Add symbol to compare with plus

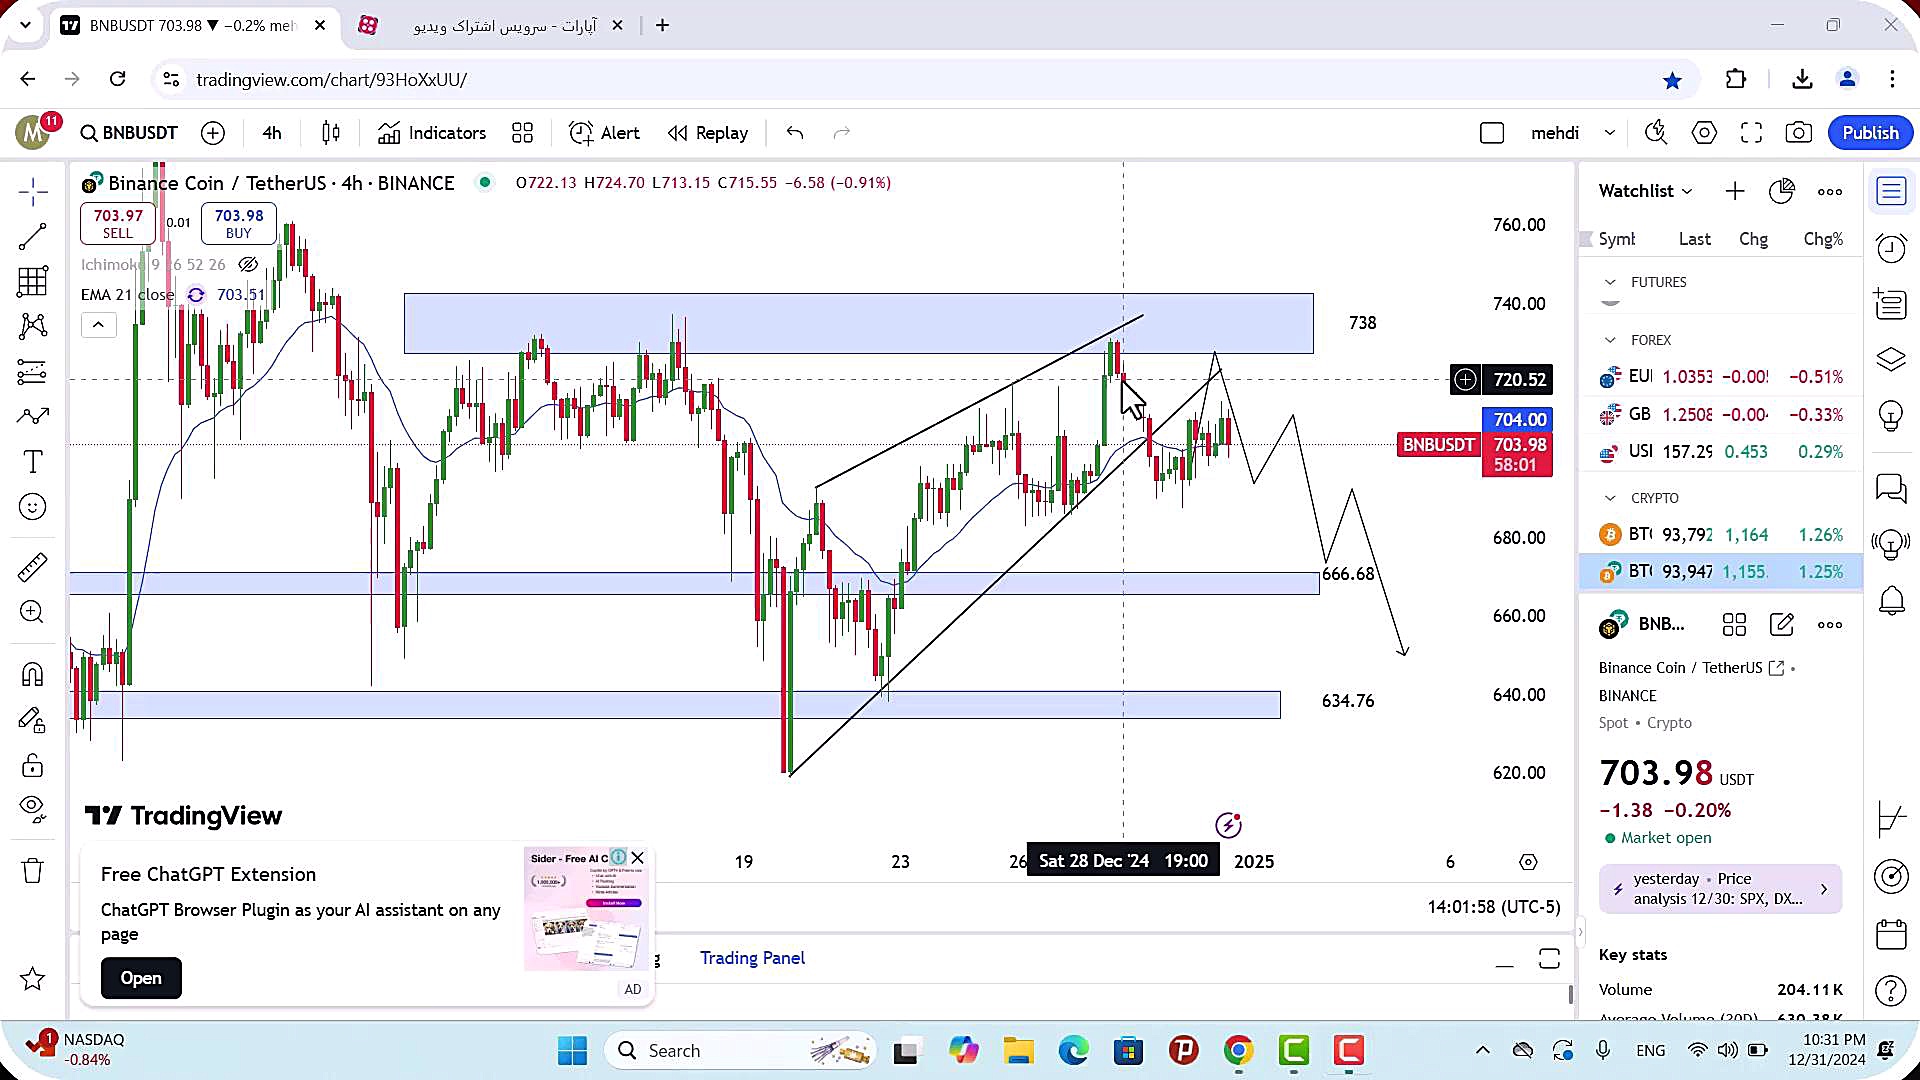[x=213, y=133]
